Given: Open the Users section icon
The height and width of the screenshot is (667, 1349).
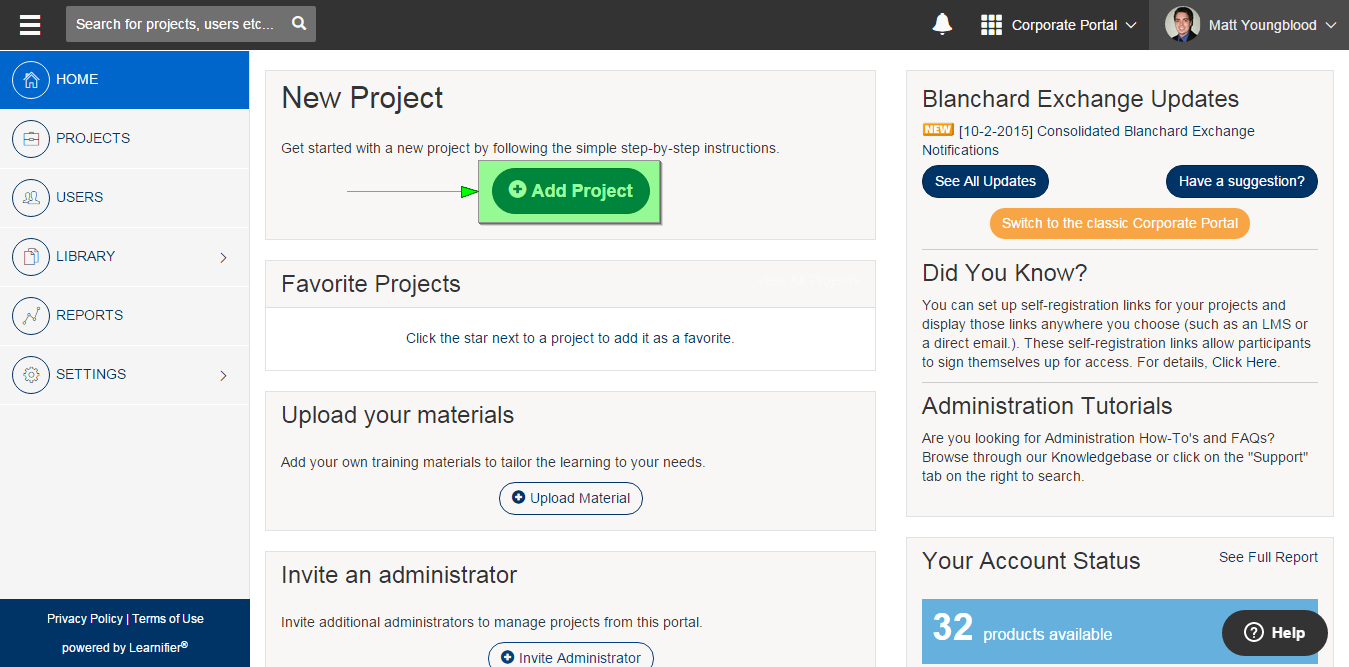Looking at the screenshot, I should pos(31,197).
